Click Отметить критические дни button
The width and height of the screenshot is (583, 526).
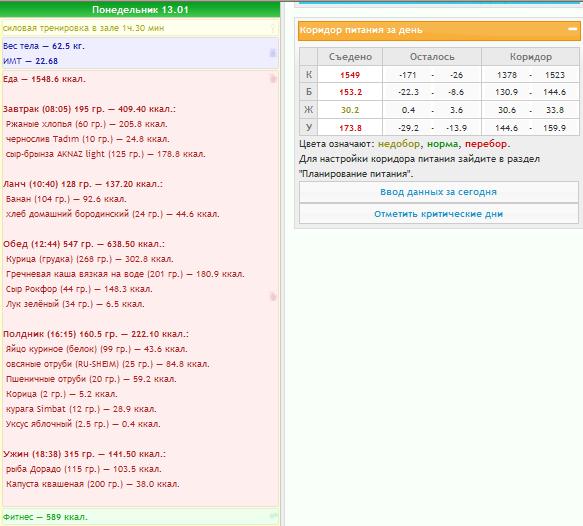(438, 214)
